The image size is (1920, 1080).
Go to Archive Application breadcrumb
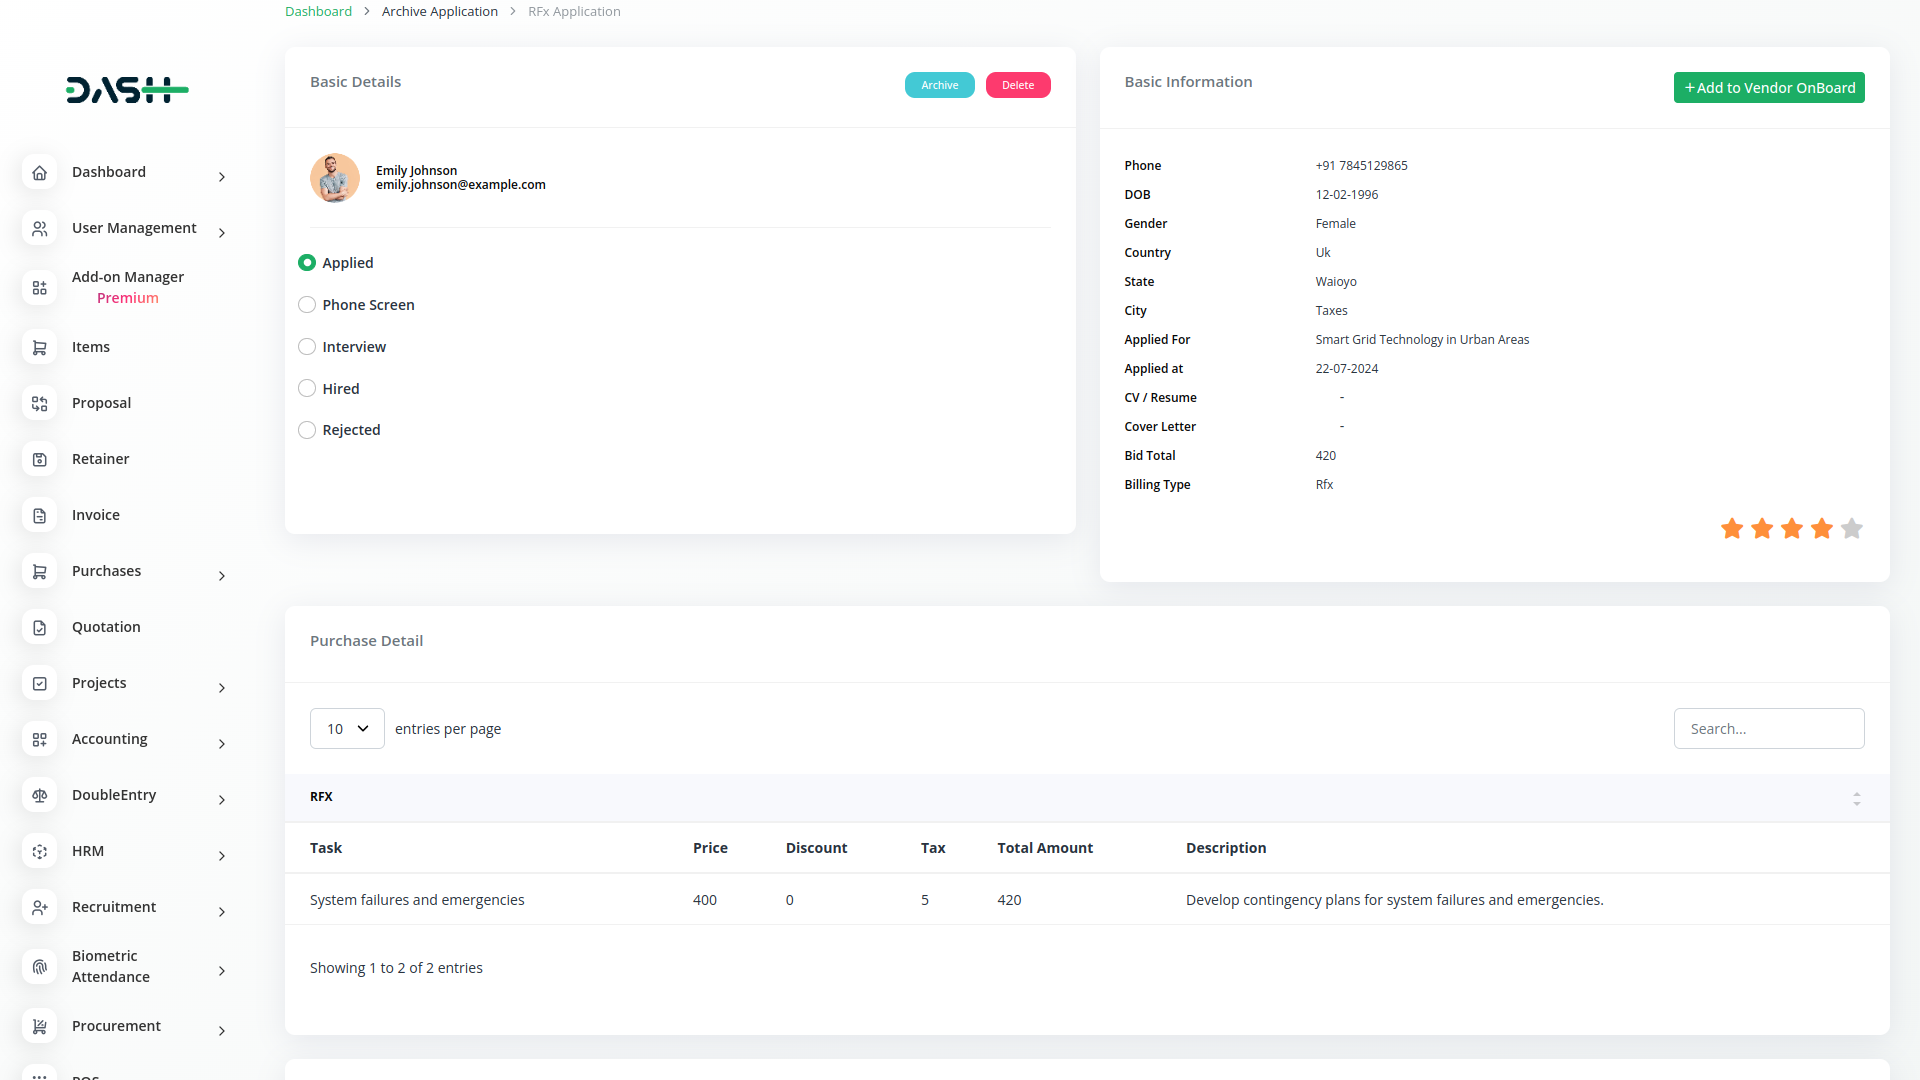439,12
